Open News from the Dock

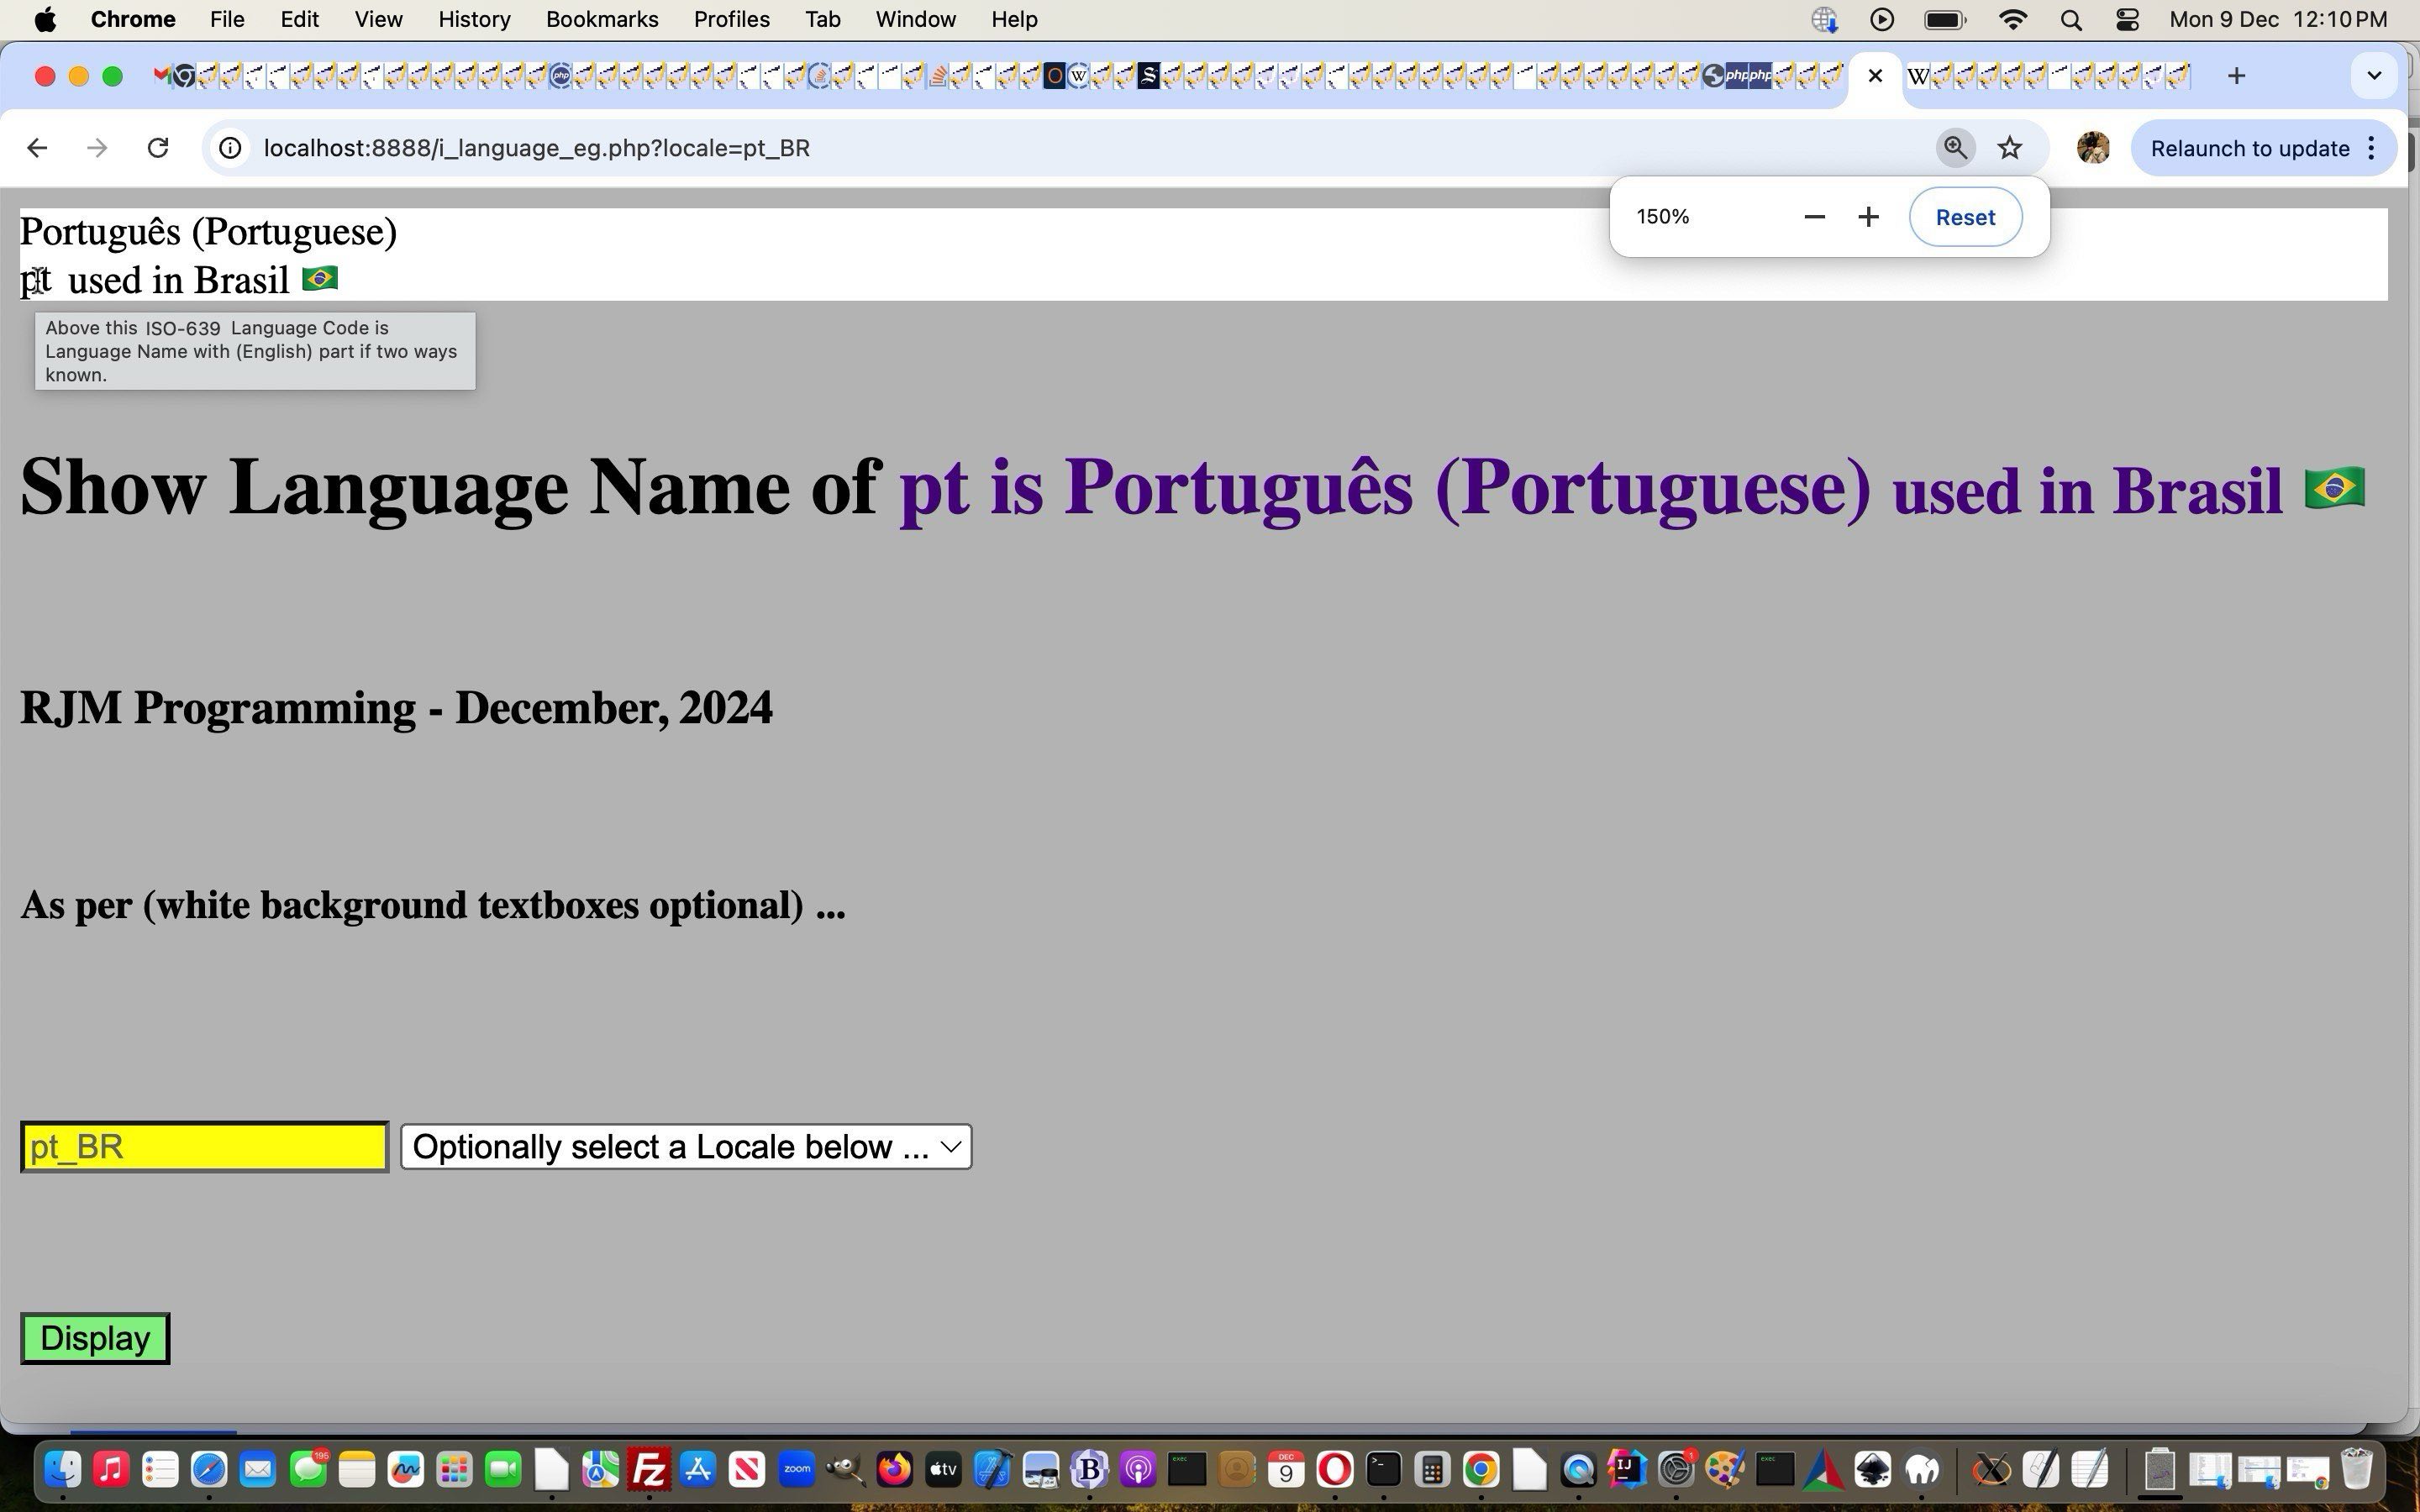[x=748, y=1470]
